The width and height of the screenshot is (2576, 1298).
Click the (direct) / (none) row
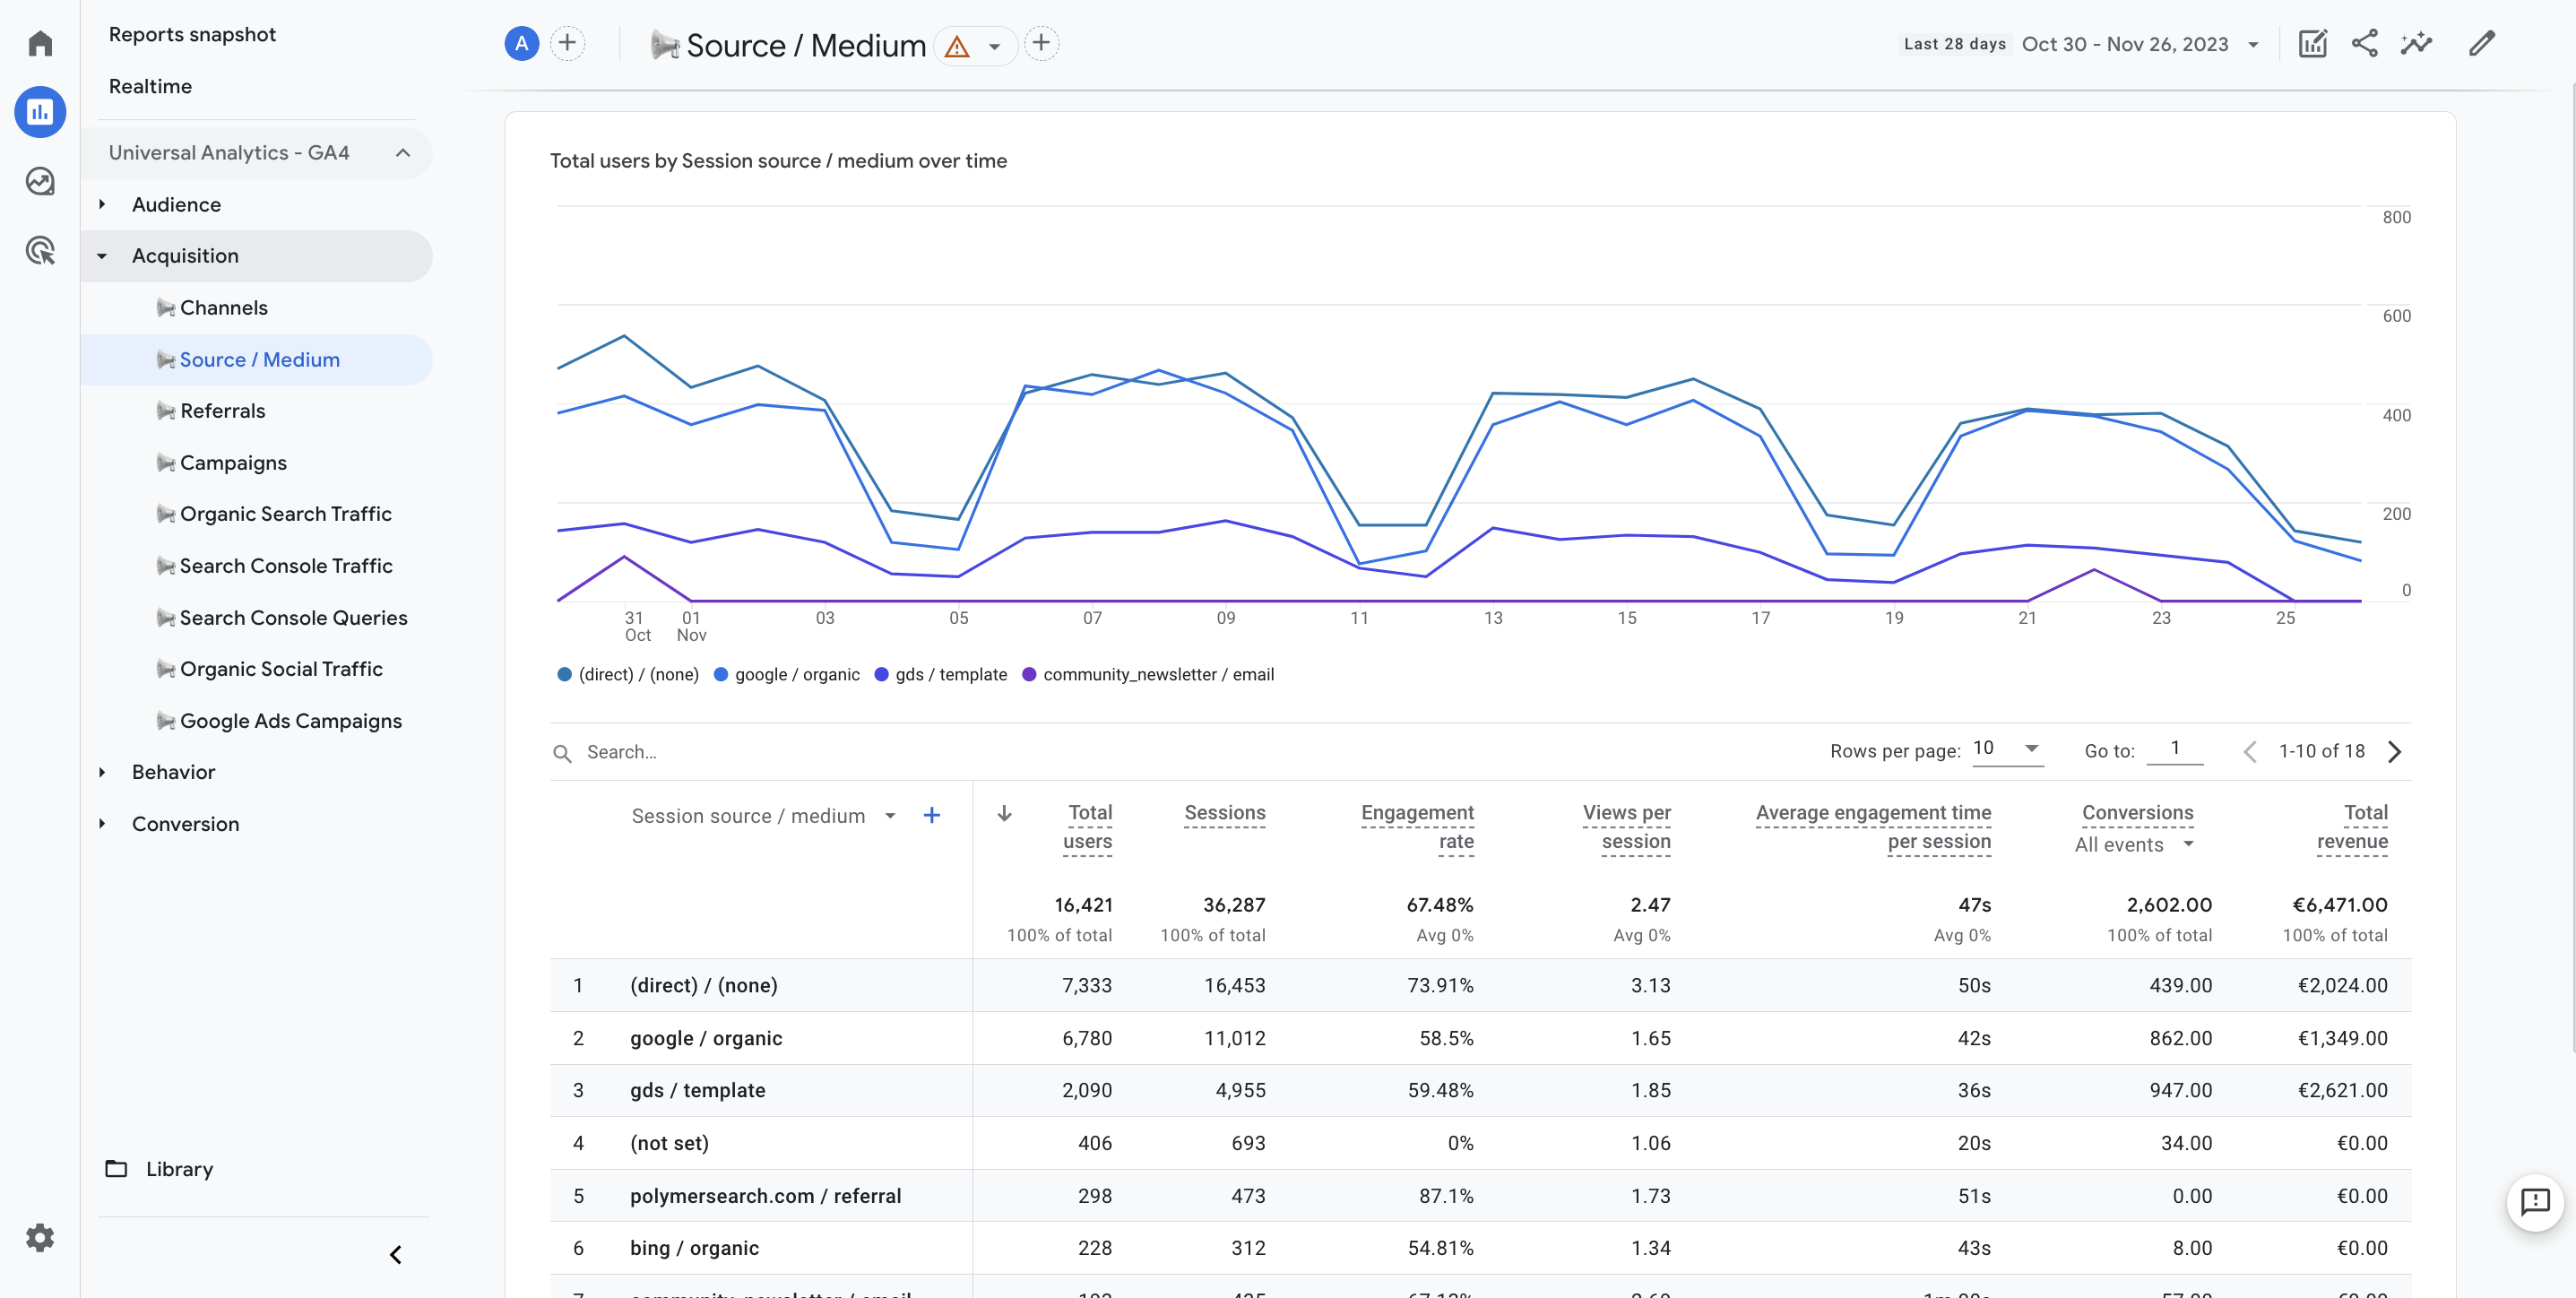(x=1480, y=985)
